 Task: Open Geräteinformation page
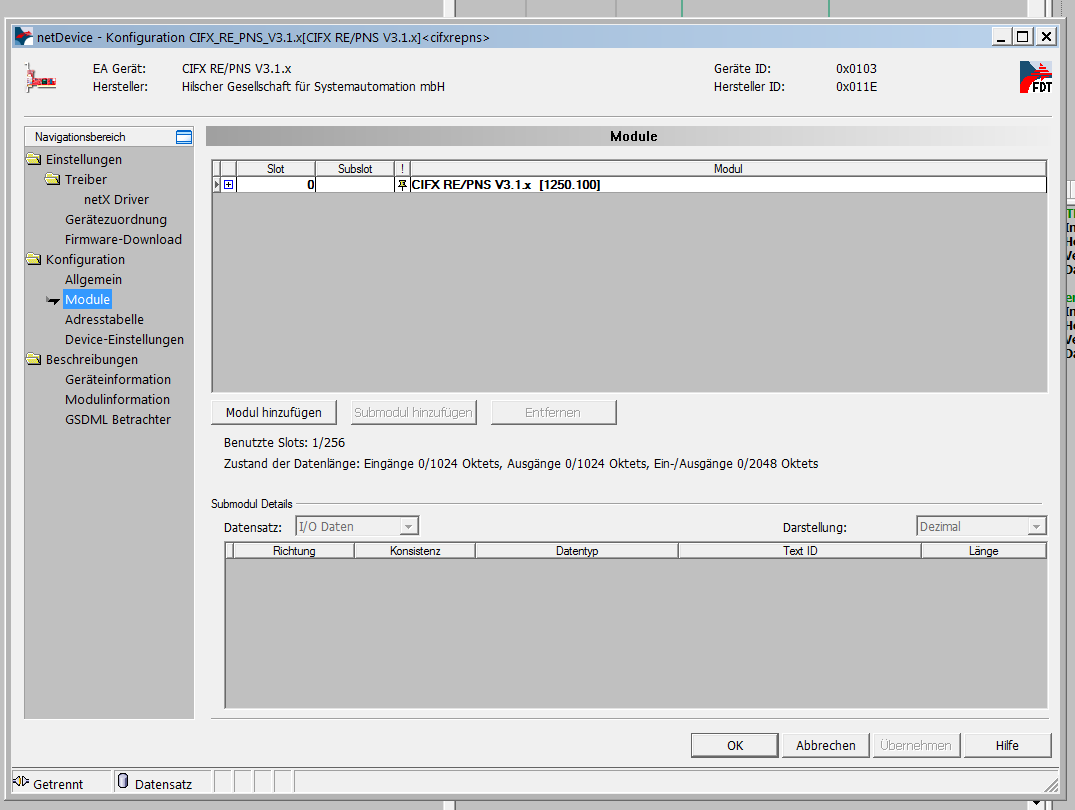pyautogui.click(x=118, y=379)
